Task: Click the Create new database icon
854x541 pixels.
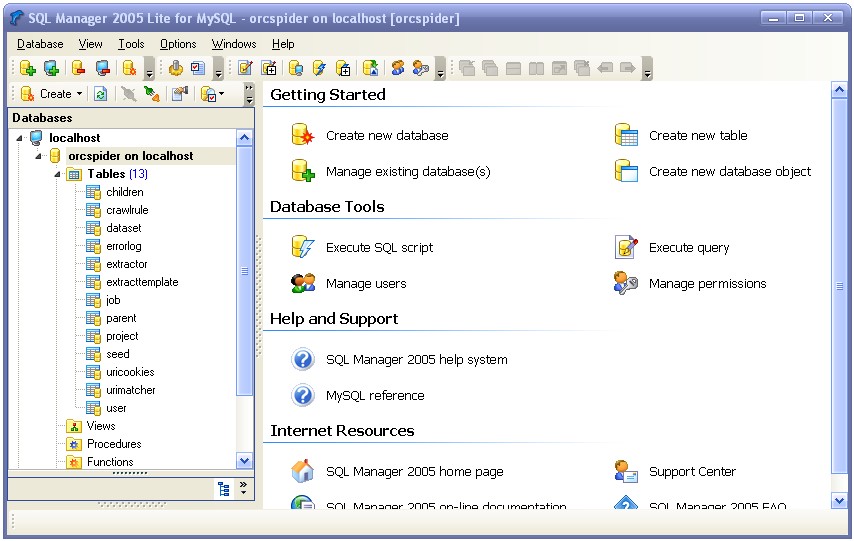Action: [x=302, y=135]
